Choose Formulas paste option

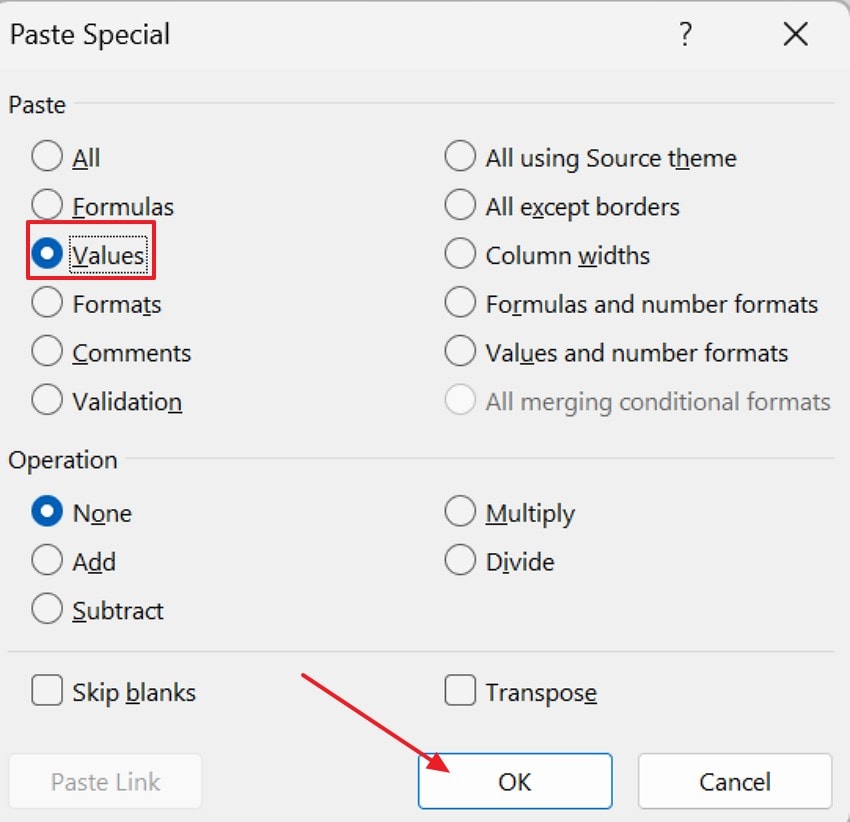coord(47,205)
